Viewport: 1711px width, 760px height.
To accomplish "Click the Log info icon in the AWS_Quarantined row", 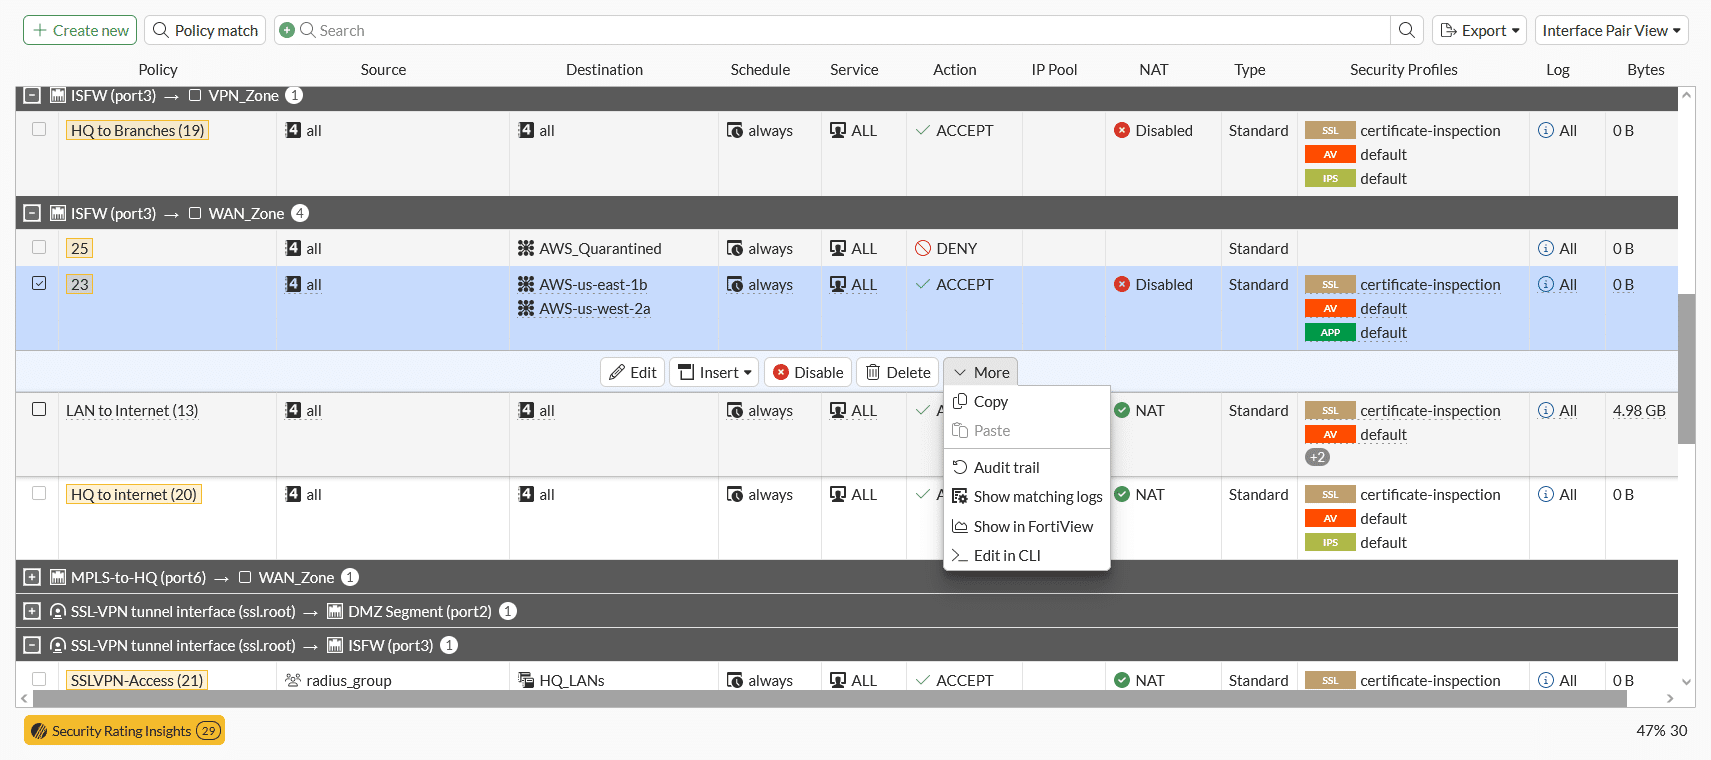I will [1545, 248].
